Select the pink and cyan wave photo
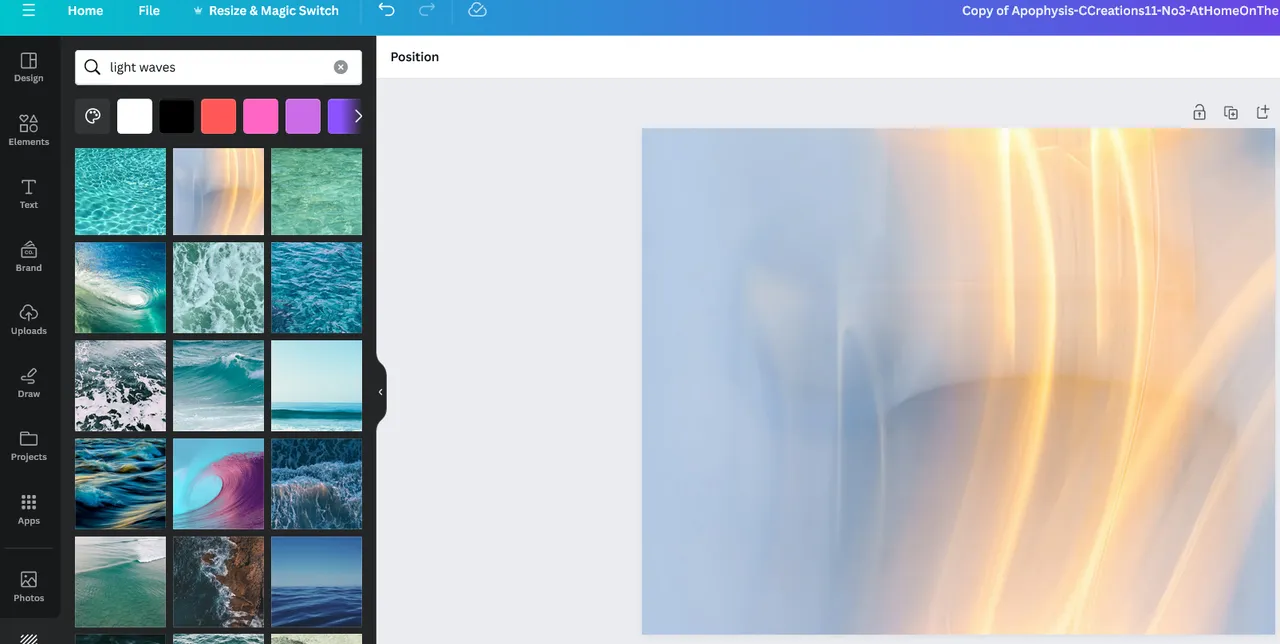This screenshot has width=1280, height=644. pos(219,484)
